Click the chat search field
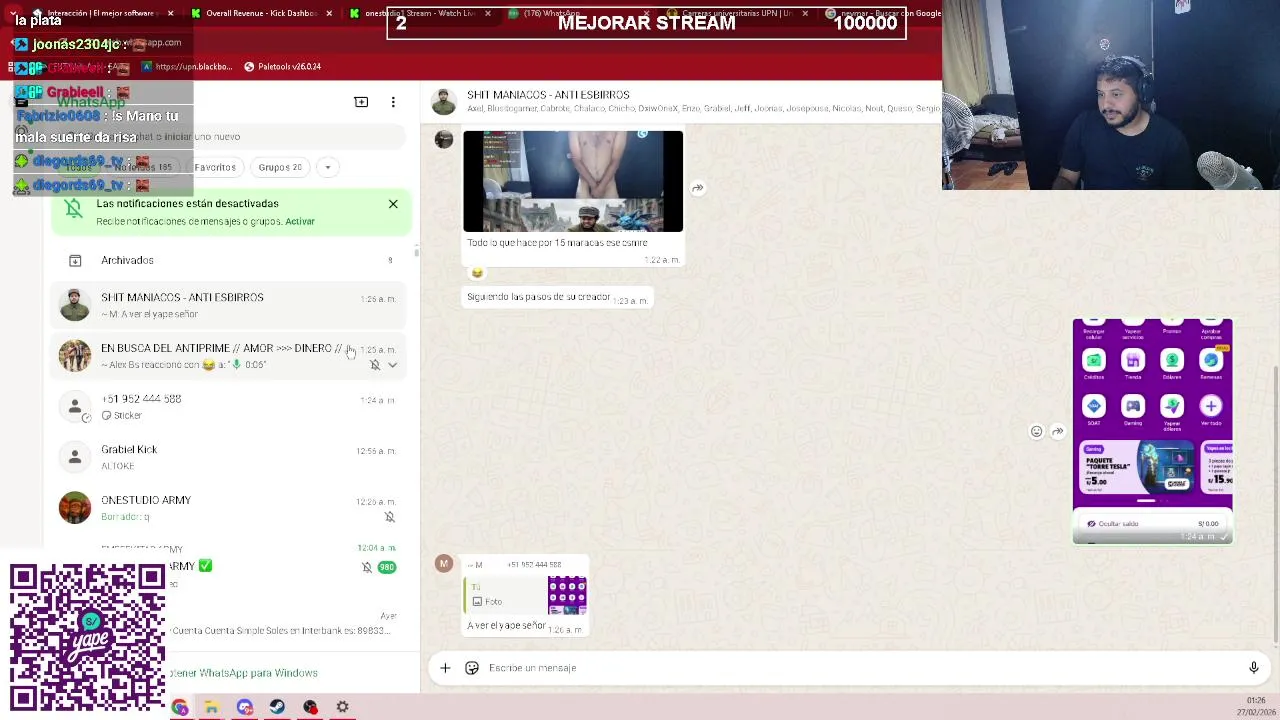This screenshot has height=720, width=1280. tap(230, 136)
